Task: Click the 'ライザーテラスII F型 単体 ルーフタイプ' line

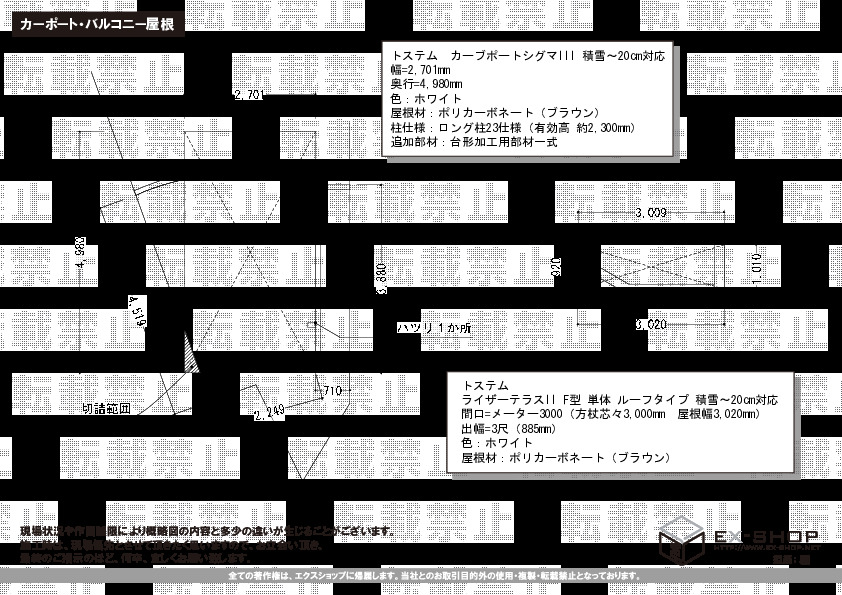Action: (x=620, y=400)
